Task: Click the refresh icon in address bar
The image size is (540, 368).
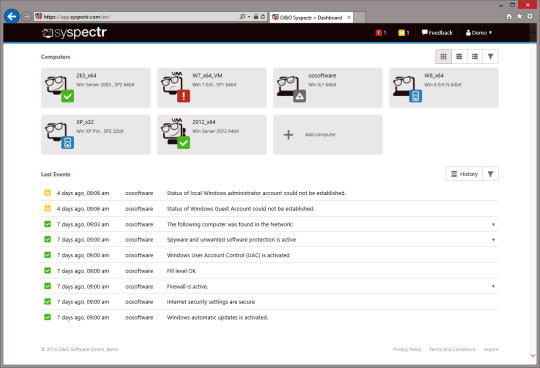Action: 263,17
